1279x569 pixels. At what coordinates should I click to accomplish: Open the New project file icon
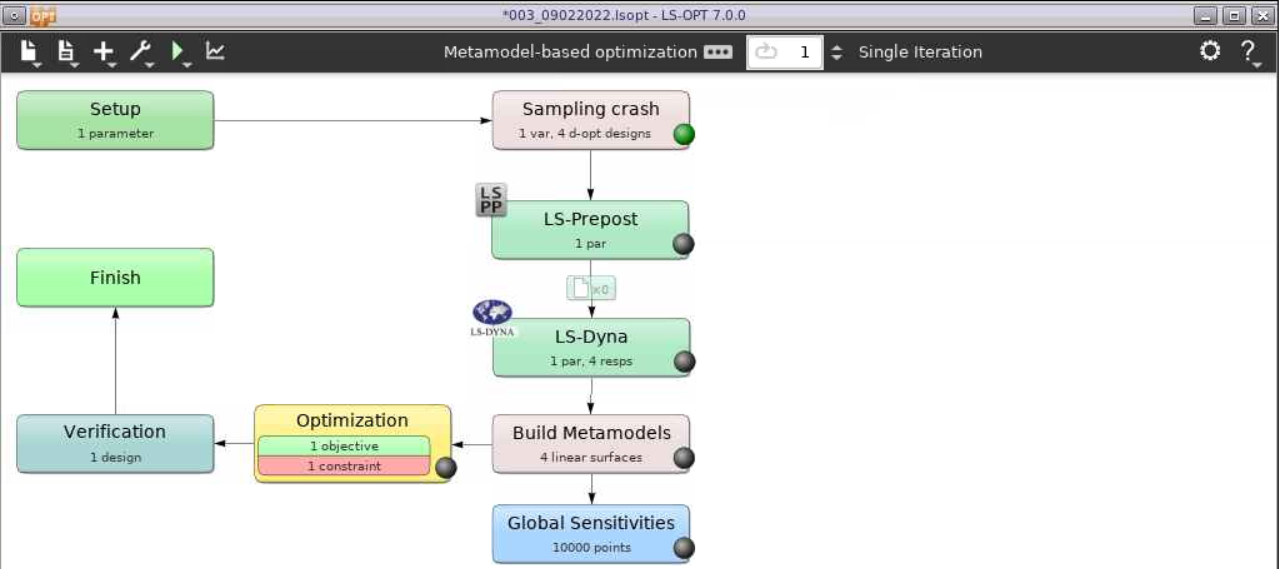pyautogui.click(x=29, y=51)
